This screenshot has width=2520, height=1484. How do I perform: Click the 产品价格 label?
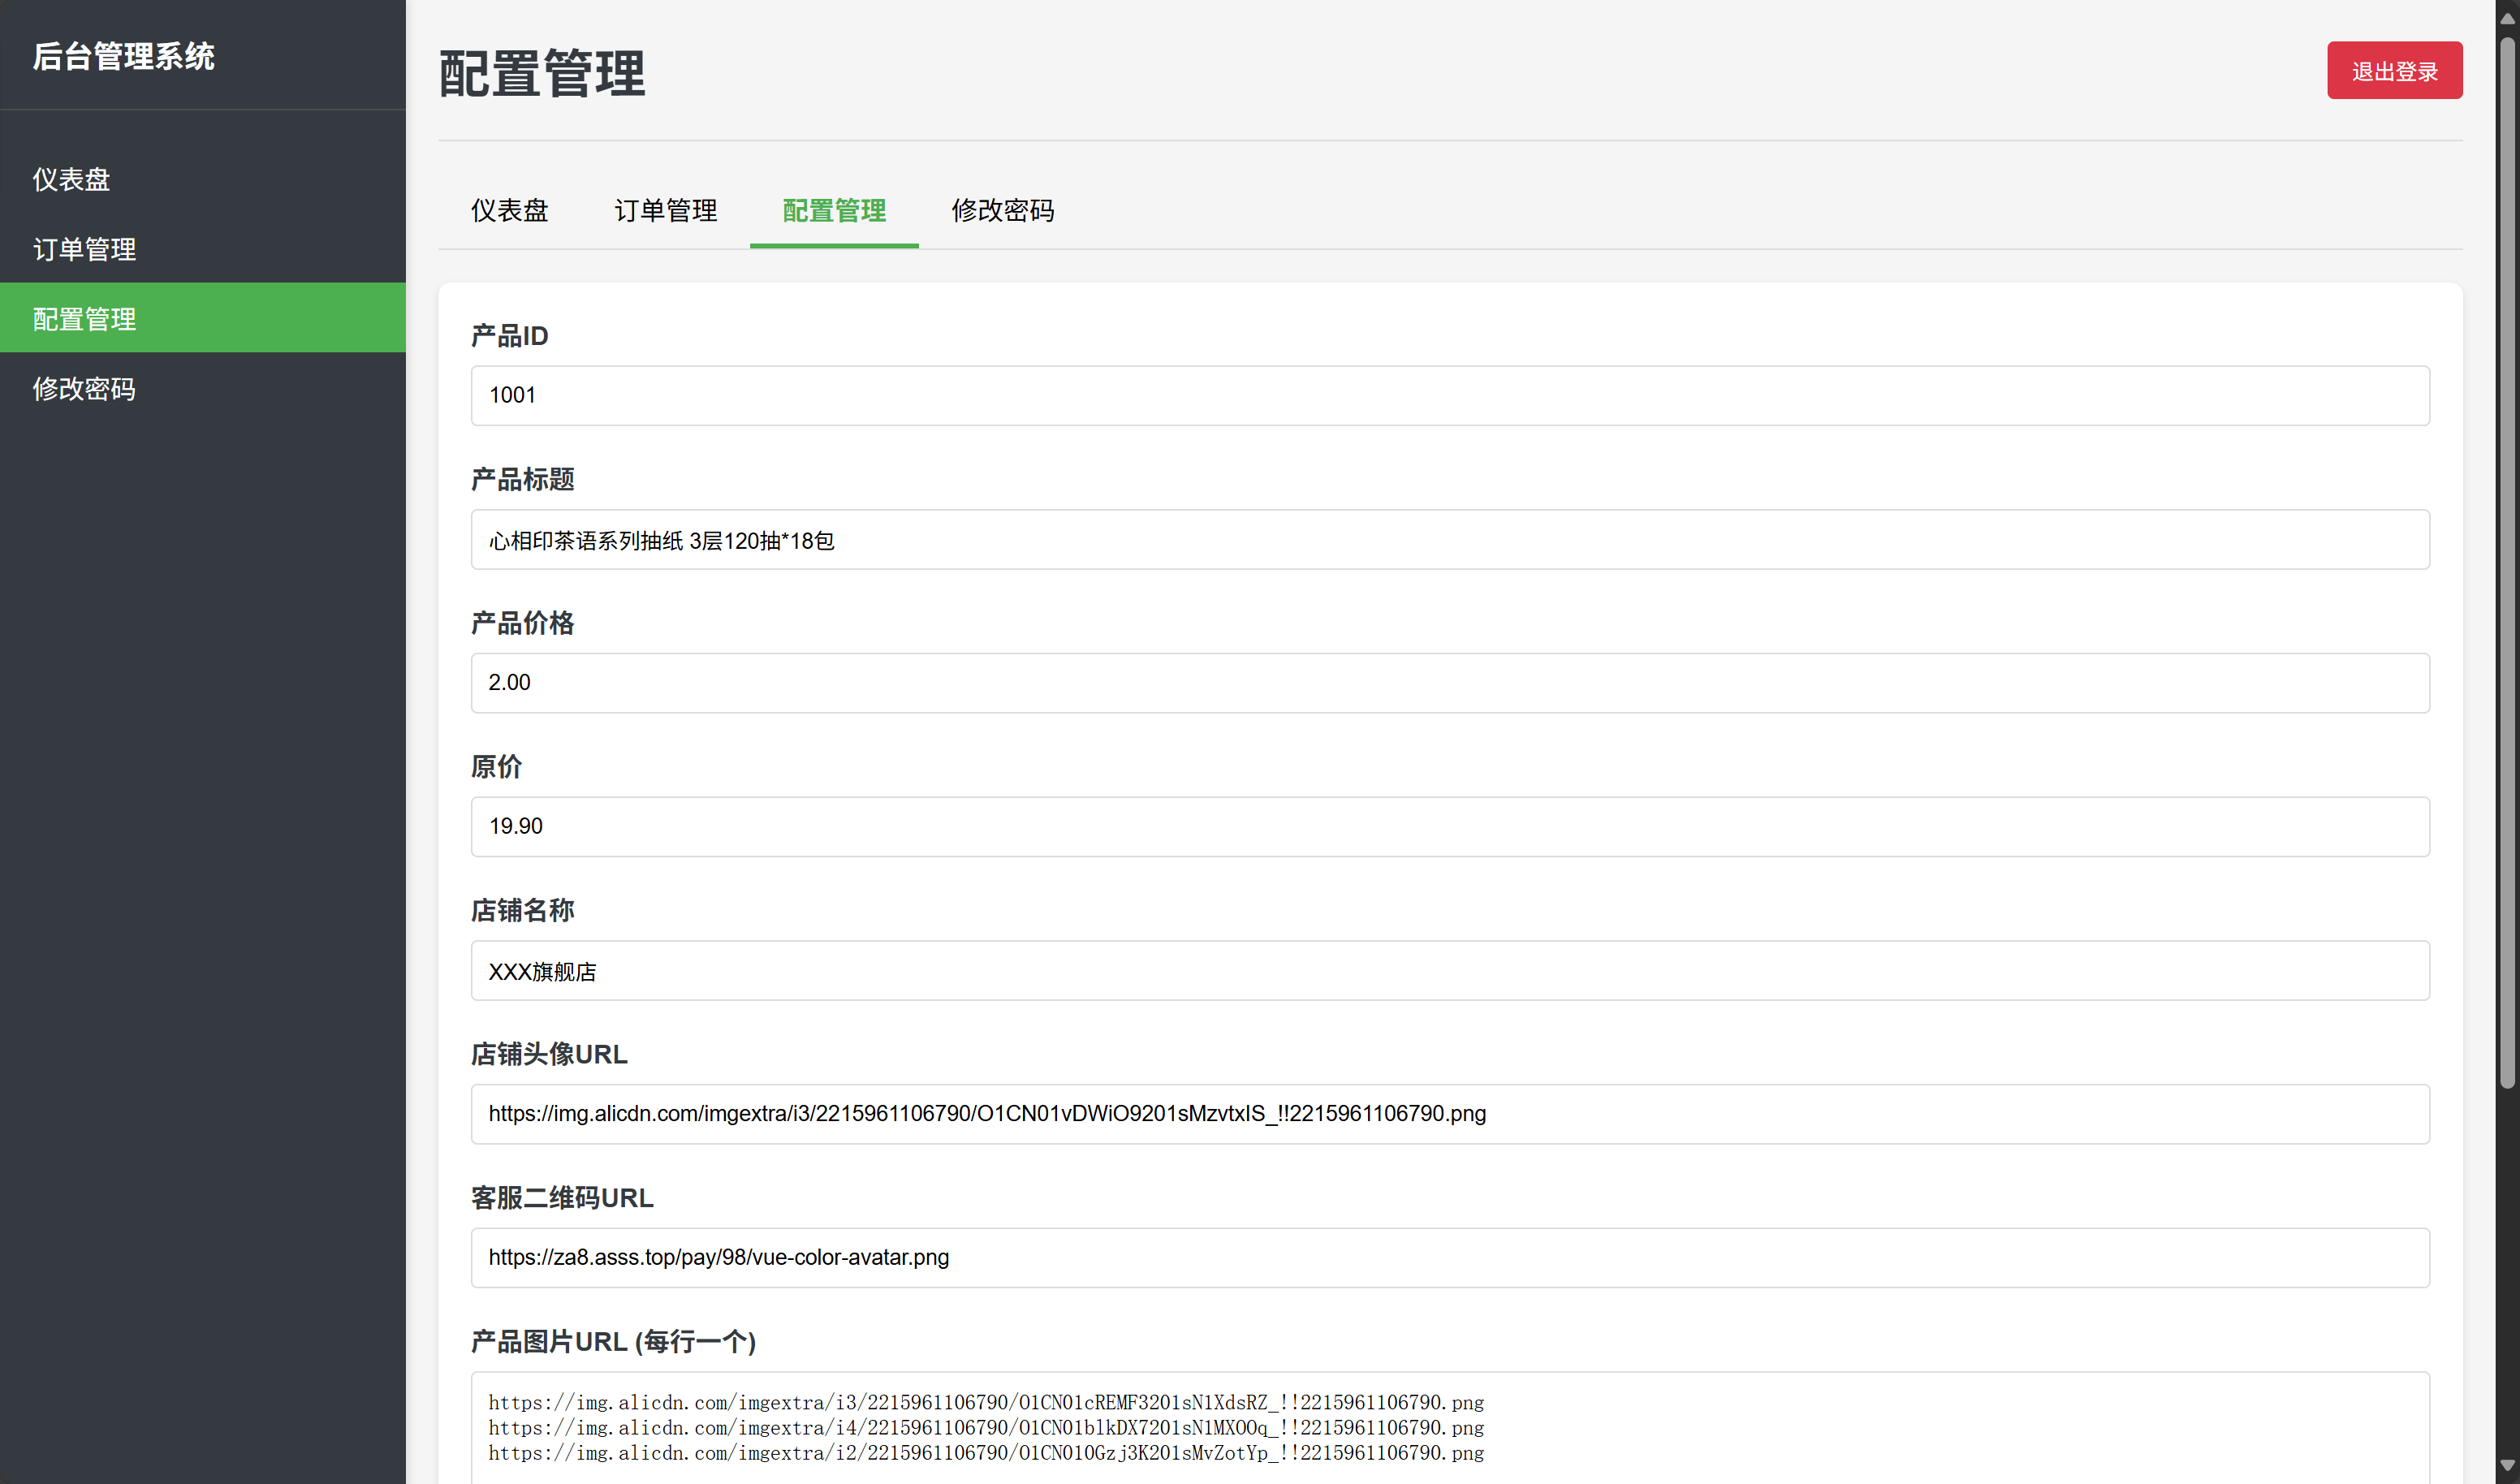tap(522, 623)
